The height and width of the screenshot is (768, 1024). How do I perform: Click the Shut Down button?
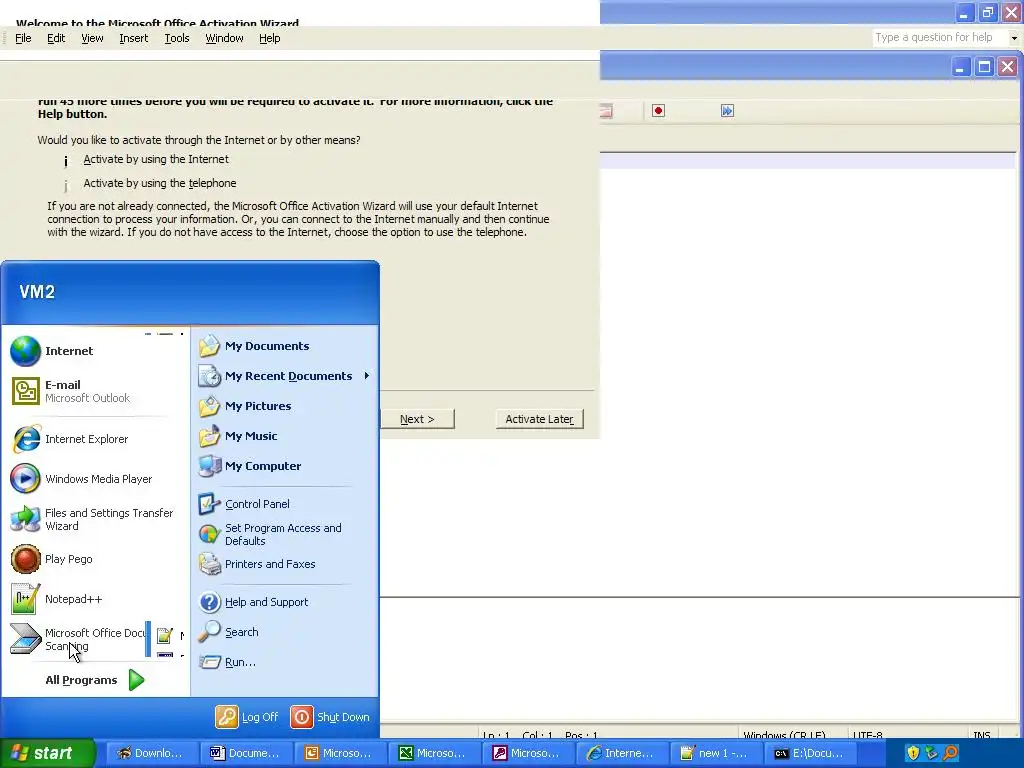[330, 717]
